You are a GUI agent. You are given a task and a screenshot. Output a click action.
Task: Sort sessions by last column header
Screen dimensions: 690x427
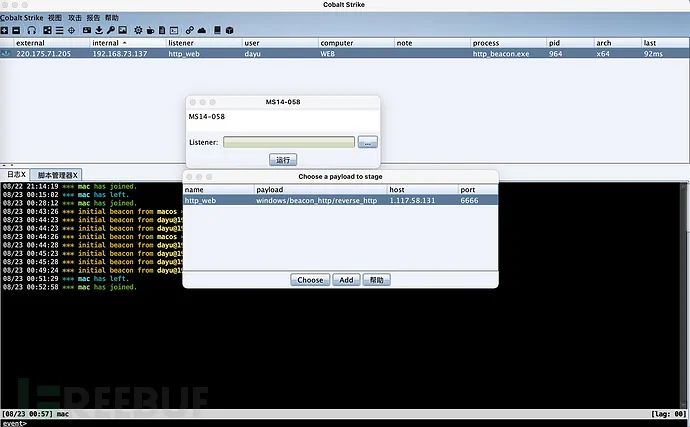tap(665, 43)
